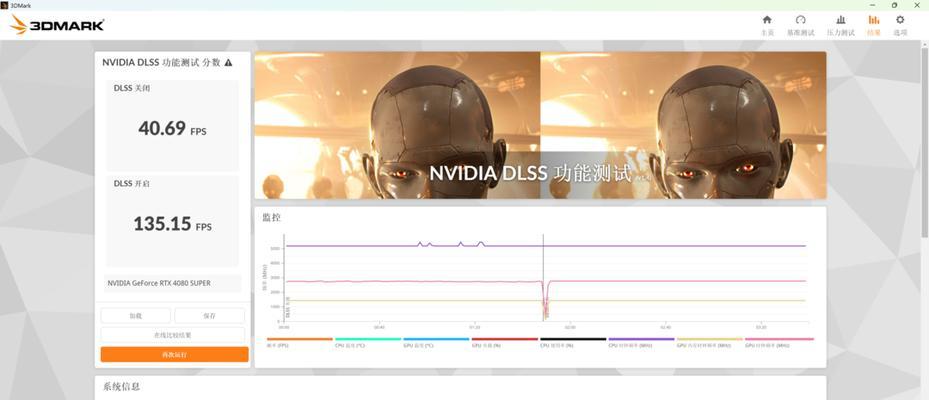Viewport: 929px width, 400px height.
Task: Toggle the black CPU load legend entry
Action: [573, 343]
